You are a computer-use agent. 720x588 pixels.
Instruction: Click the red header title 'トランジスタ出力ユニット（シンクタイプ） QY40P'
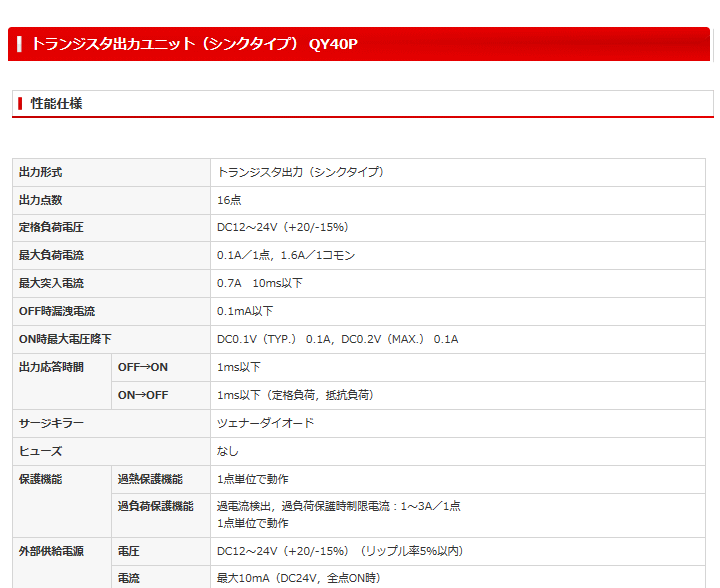coord(194,44)
